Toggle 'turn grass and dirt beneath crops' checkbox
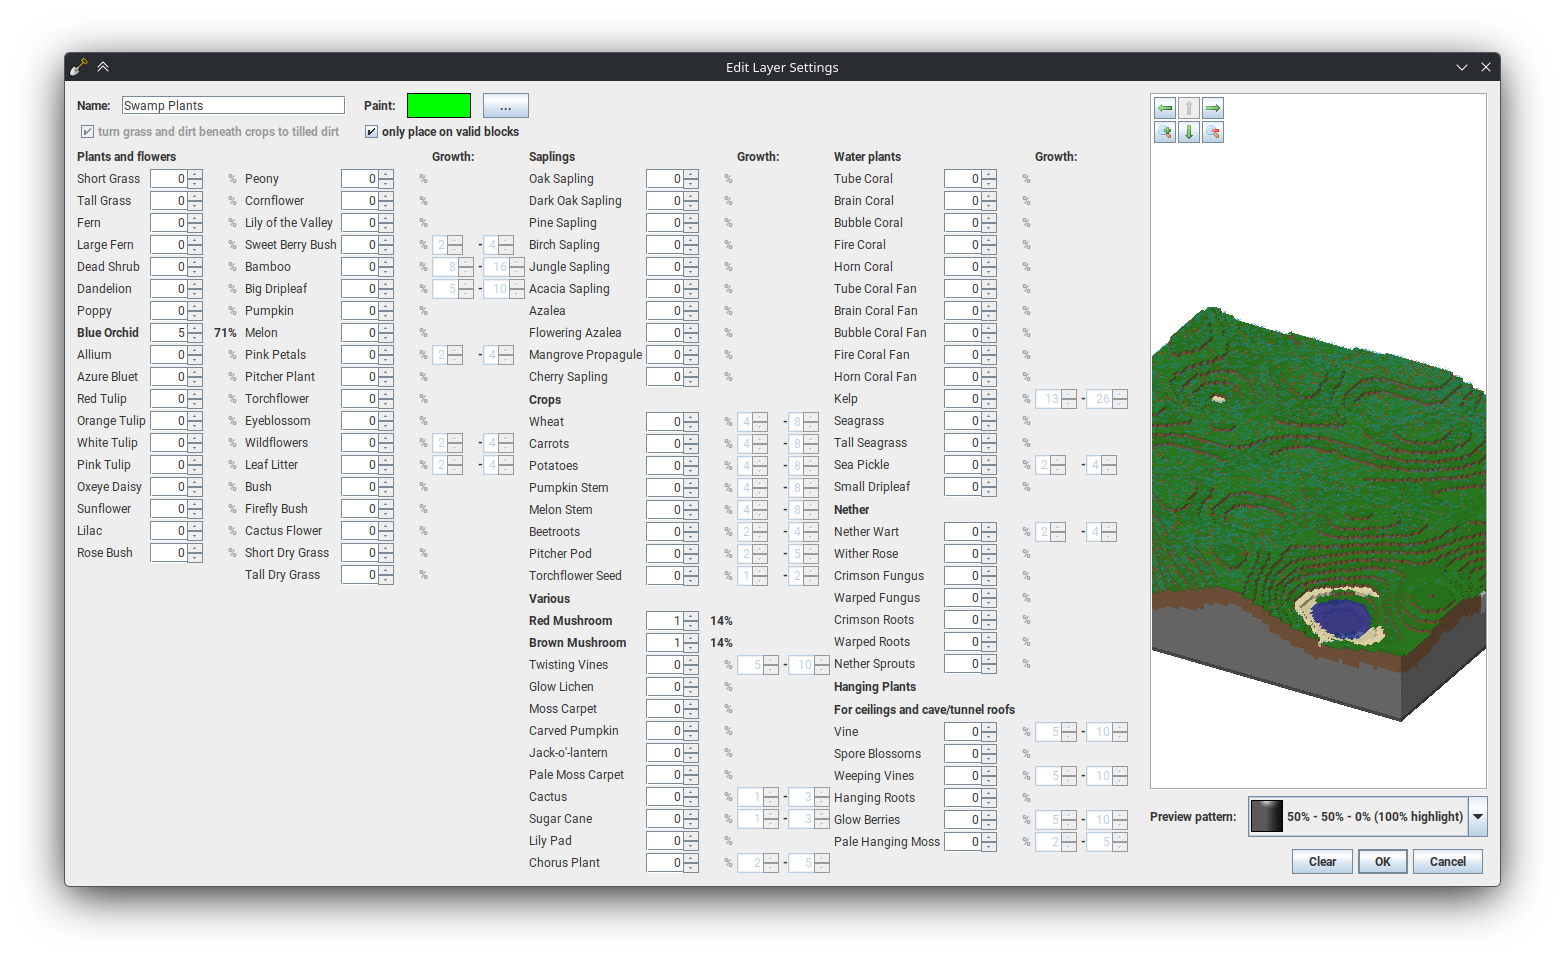Viewport: 1565px width, 963px height. pos(88,132)
